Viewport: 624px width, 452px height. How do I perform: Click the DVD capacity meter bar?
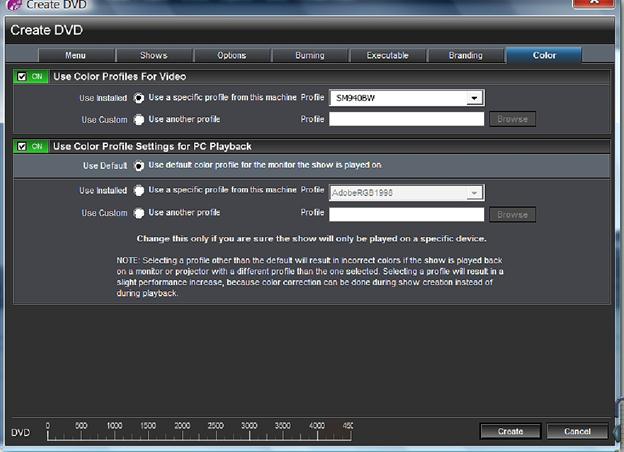click(199, 432)
